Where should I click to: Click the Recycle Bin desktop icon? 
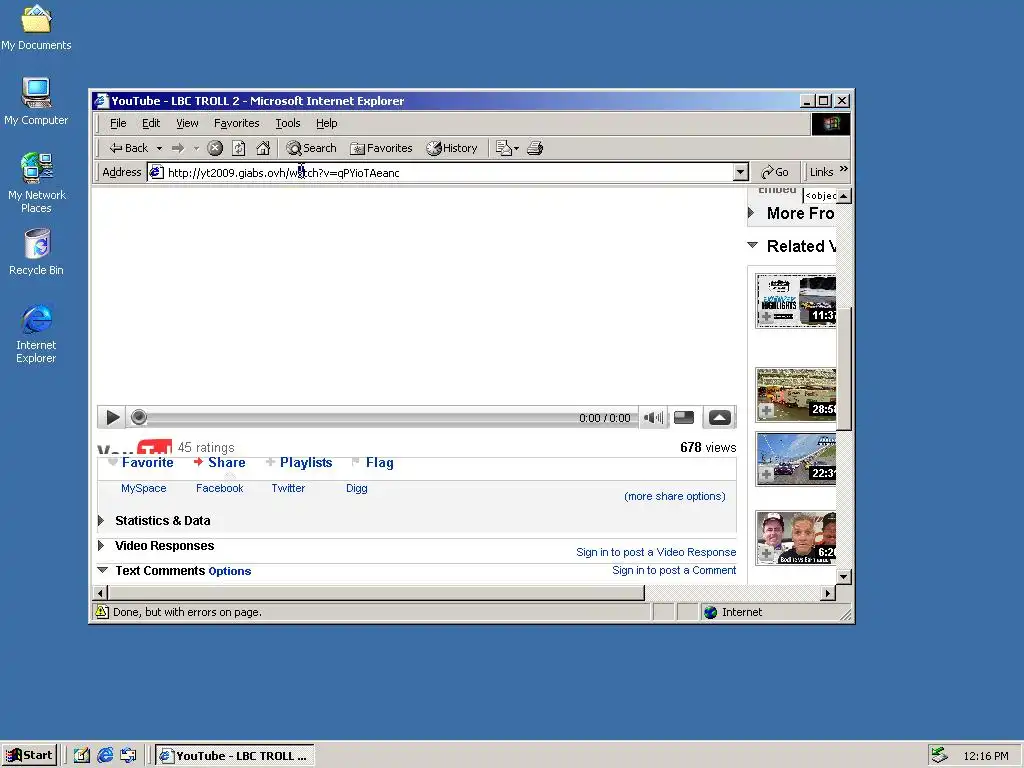click(x=37, y=252)
